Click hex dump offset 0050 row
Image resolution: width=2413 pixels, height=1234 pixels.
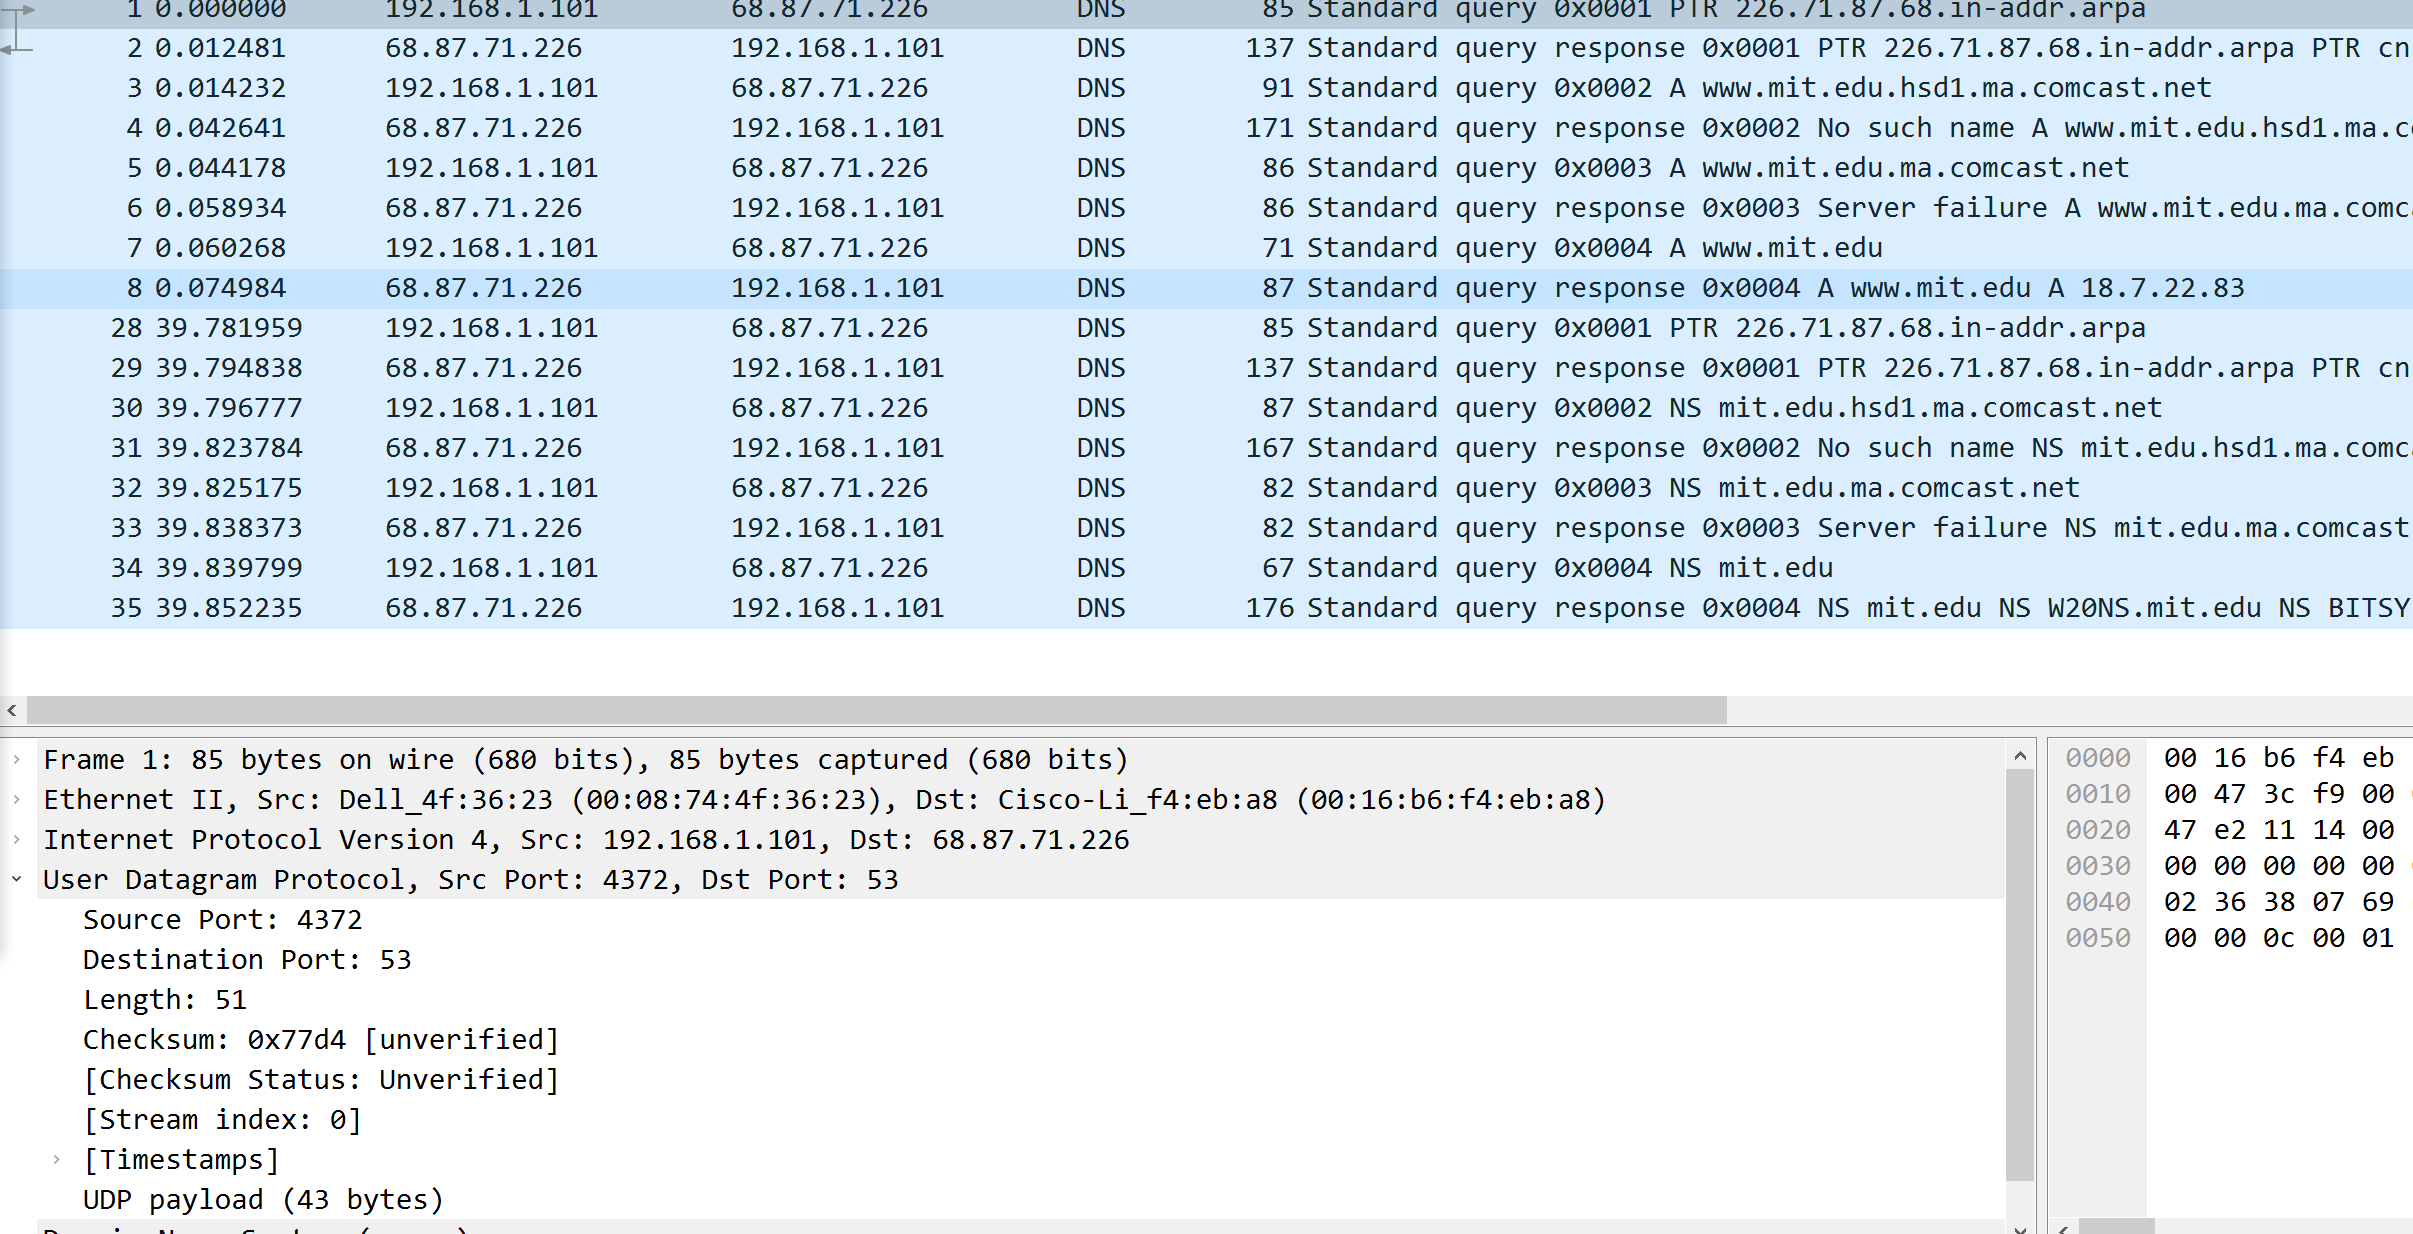point(2230,938)
